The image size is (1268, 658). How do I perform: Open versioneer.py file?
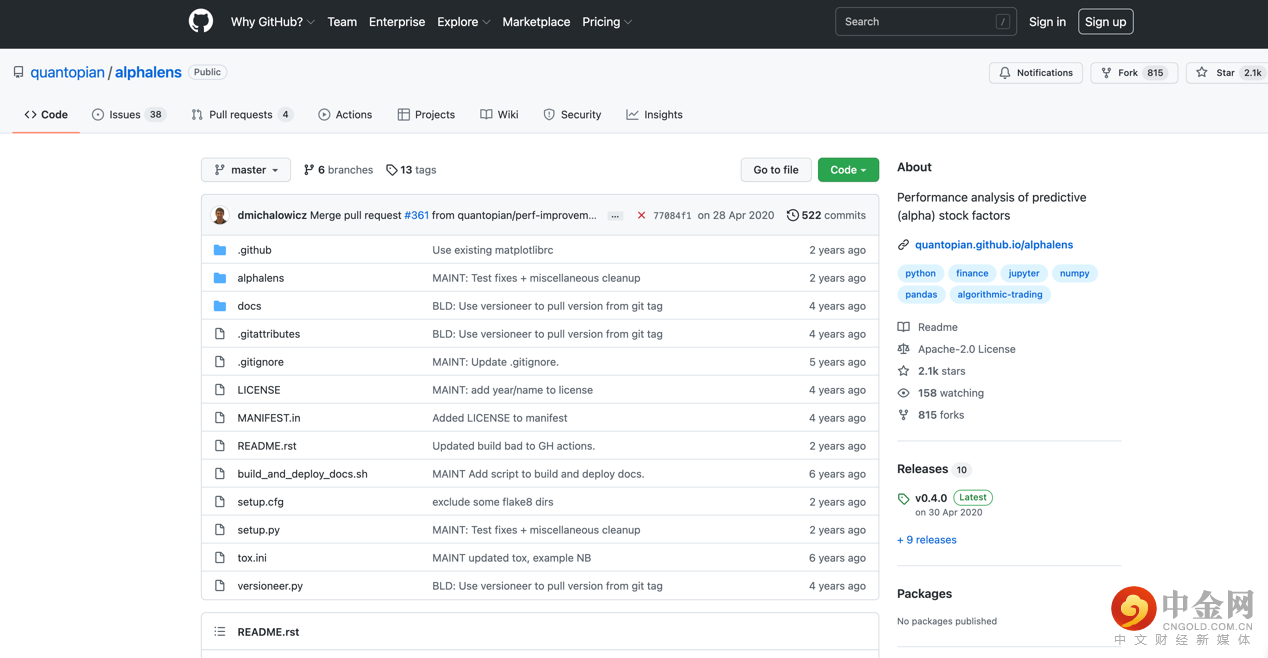click(270, 586)
